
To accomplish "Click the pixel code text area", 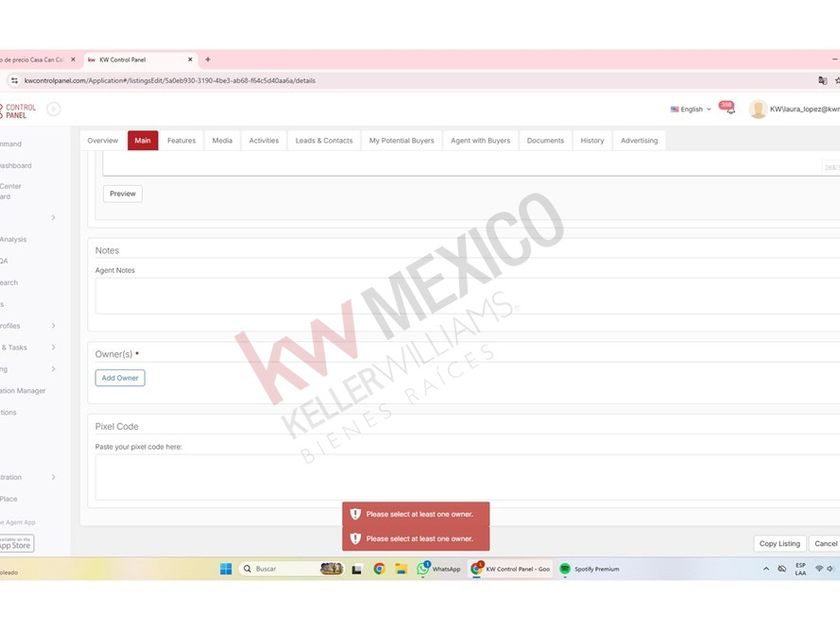I will [467, 477].
